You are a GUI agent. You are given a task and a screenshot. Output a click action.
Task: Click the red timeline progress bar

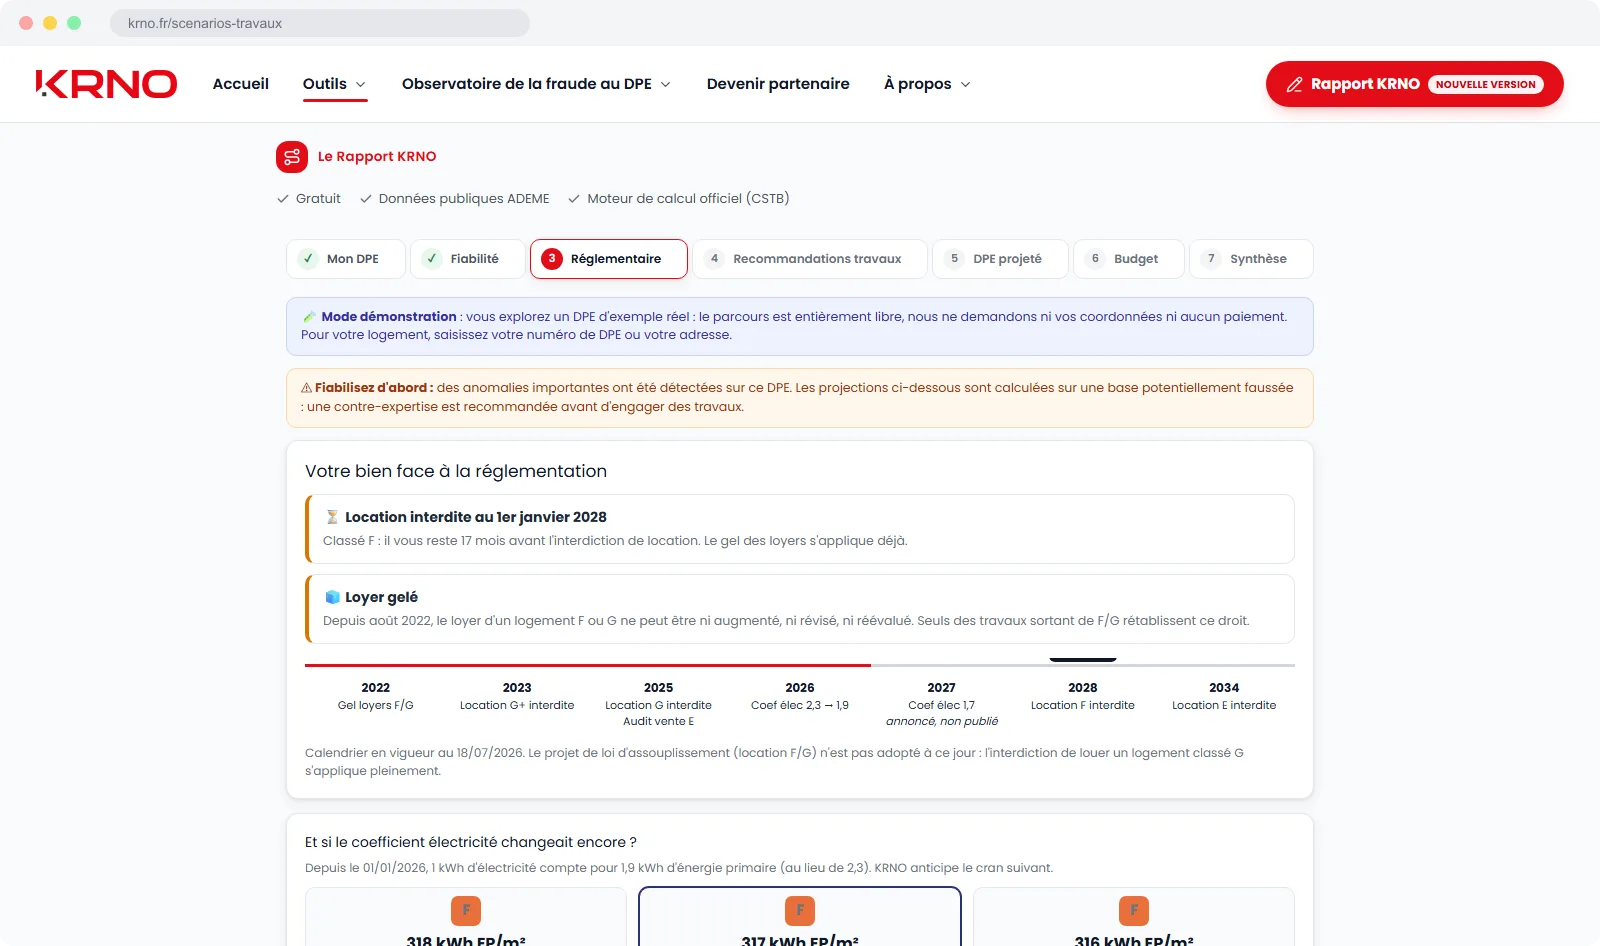tap(588, 665)
